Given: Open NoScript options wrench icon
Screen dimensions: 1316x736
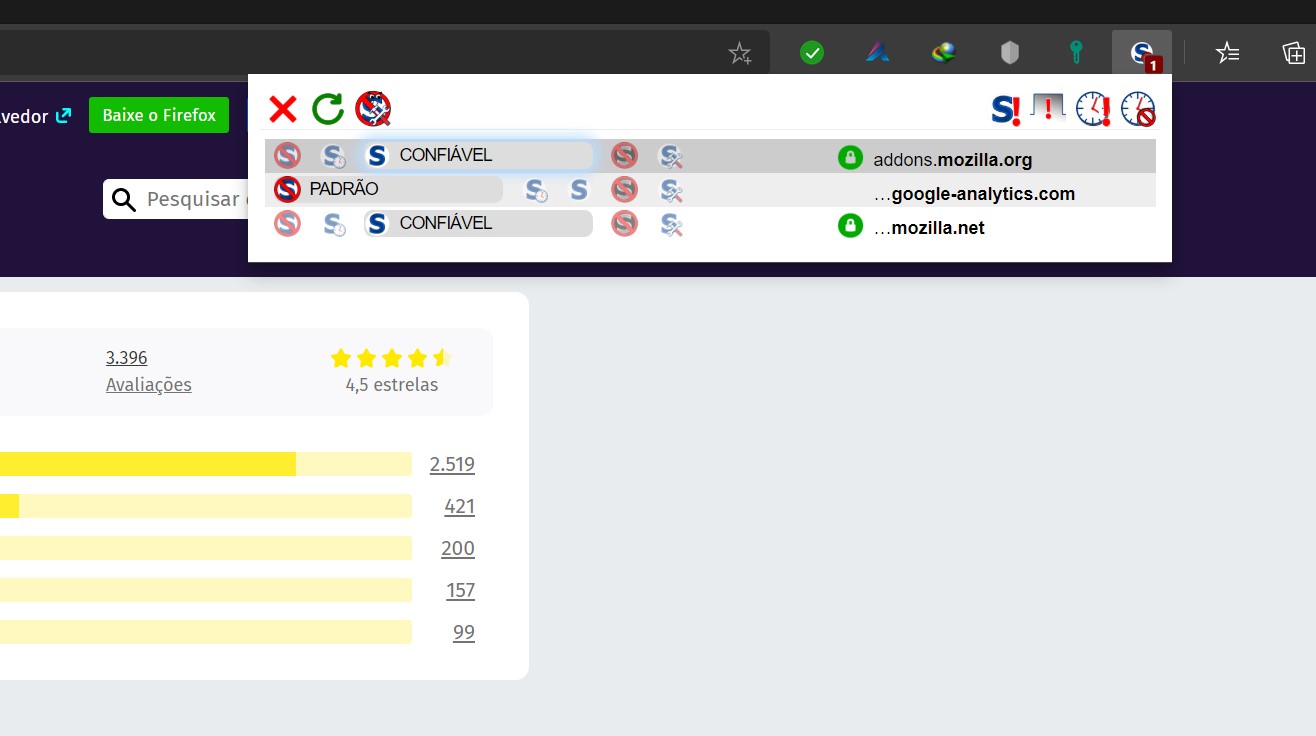Looking at the screenshot, I should pyautogui.click(x=373, y=109).
